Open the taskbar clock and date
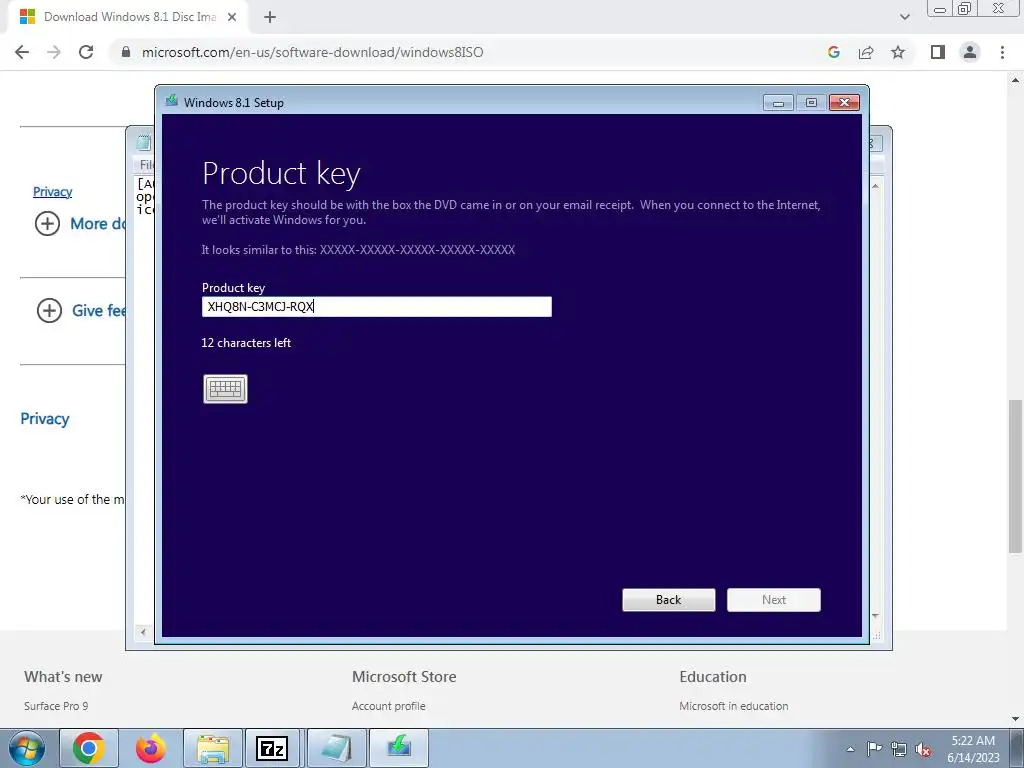 click(973, 749)
